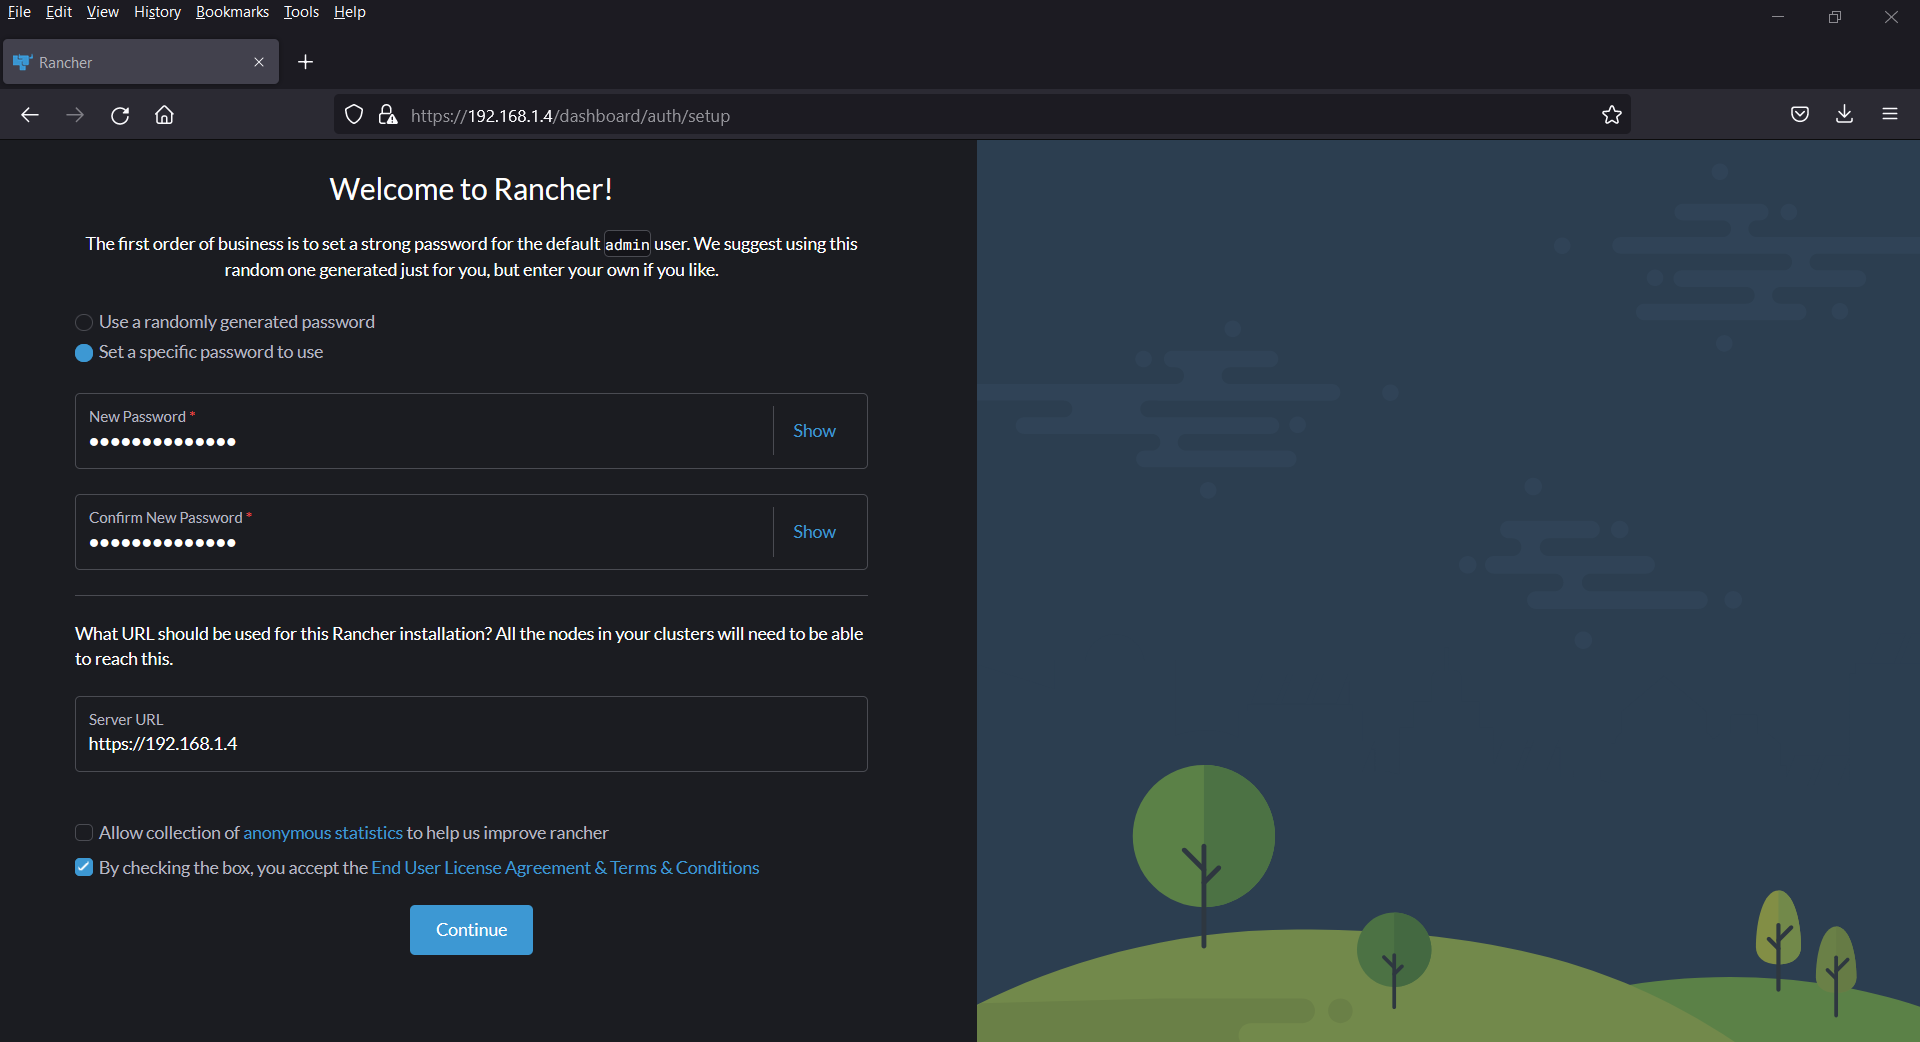Open the Firefox hamburger application menu
Viewport: 1920px width, 1042px height.
1890,115
